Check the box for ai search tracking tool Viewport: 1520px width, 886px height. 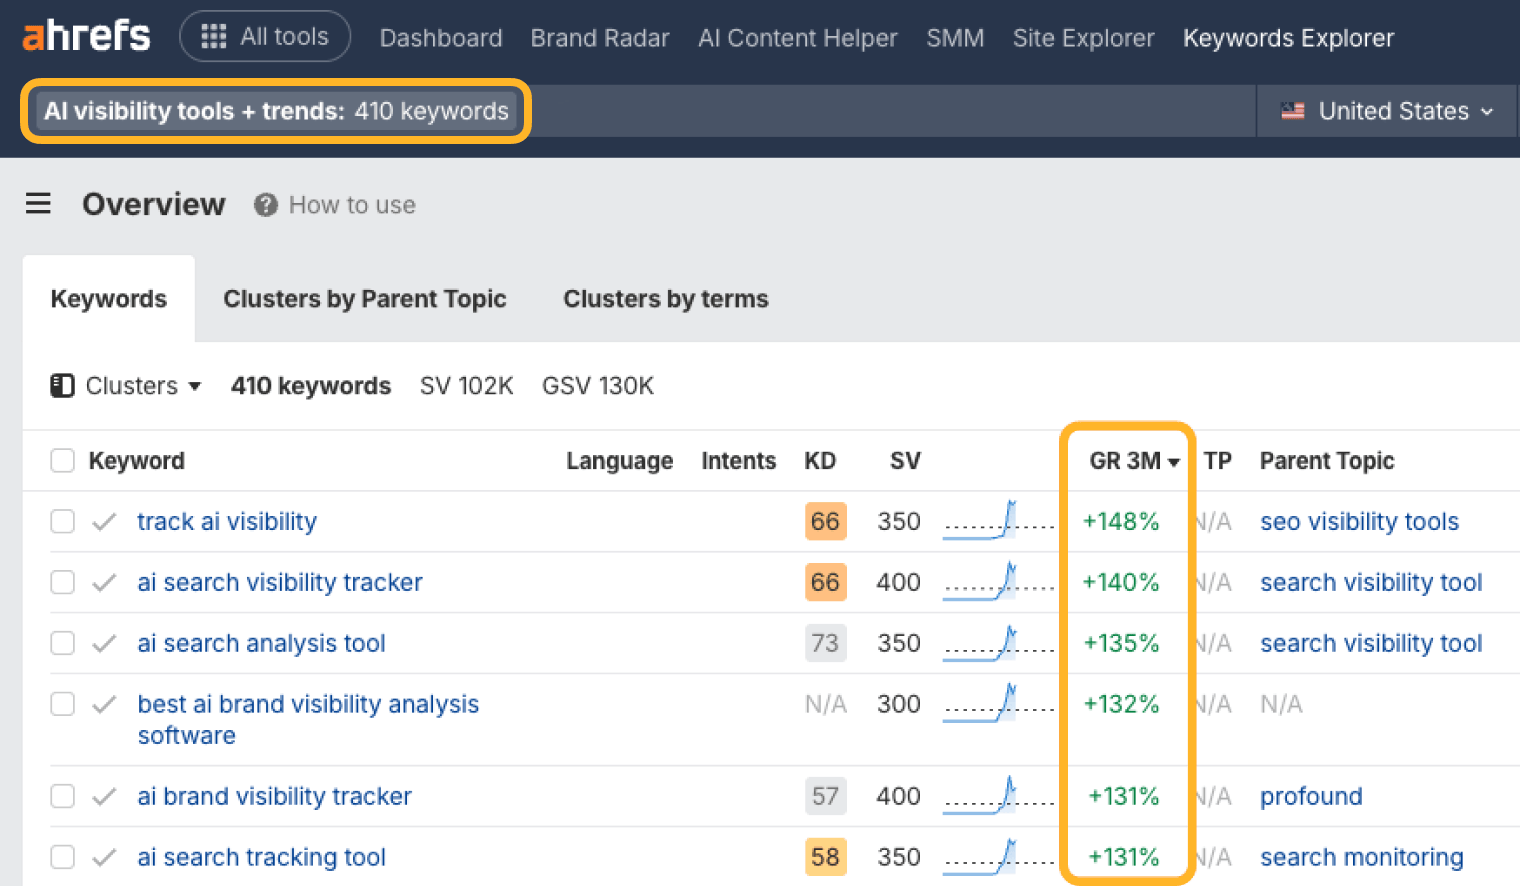tap(63, 858)
